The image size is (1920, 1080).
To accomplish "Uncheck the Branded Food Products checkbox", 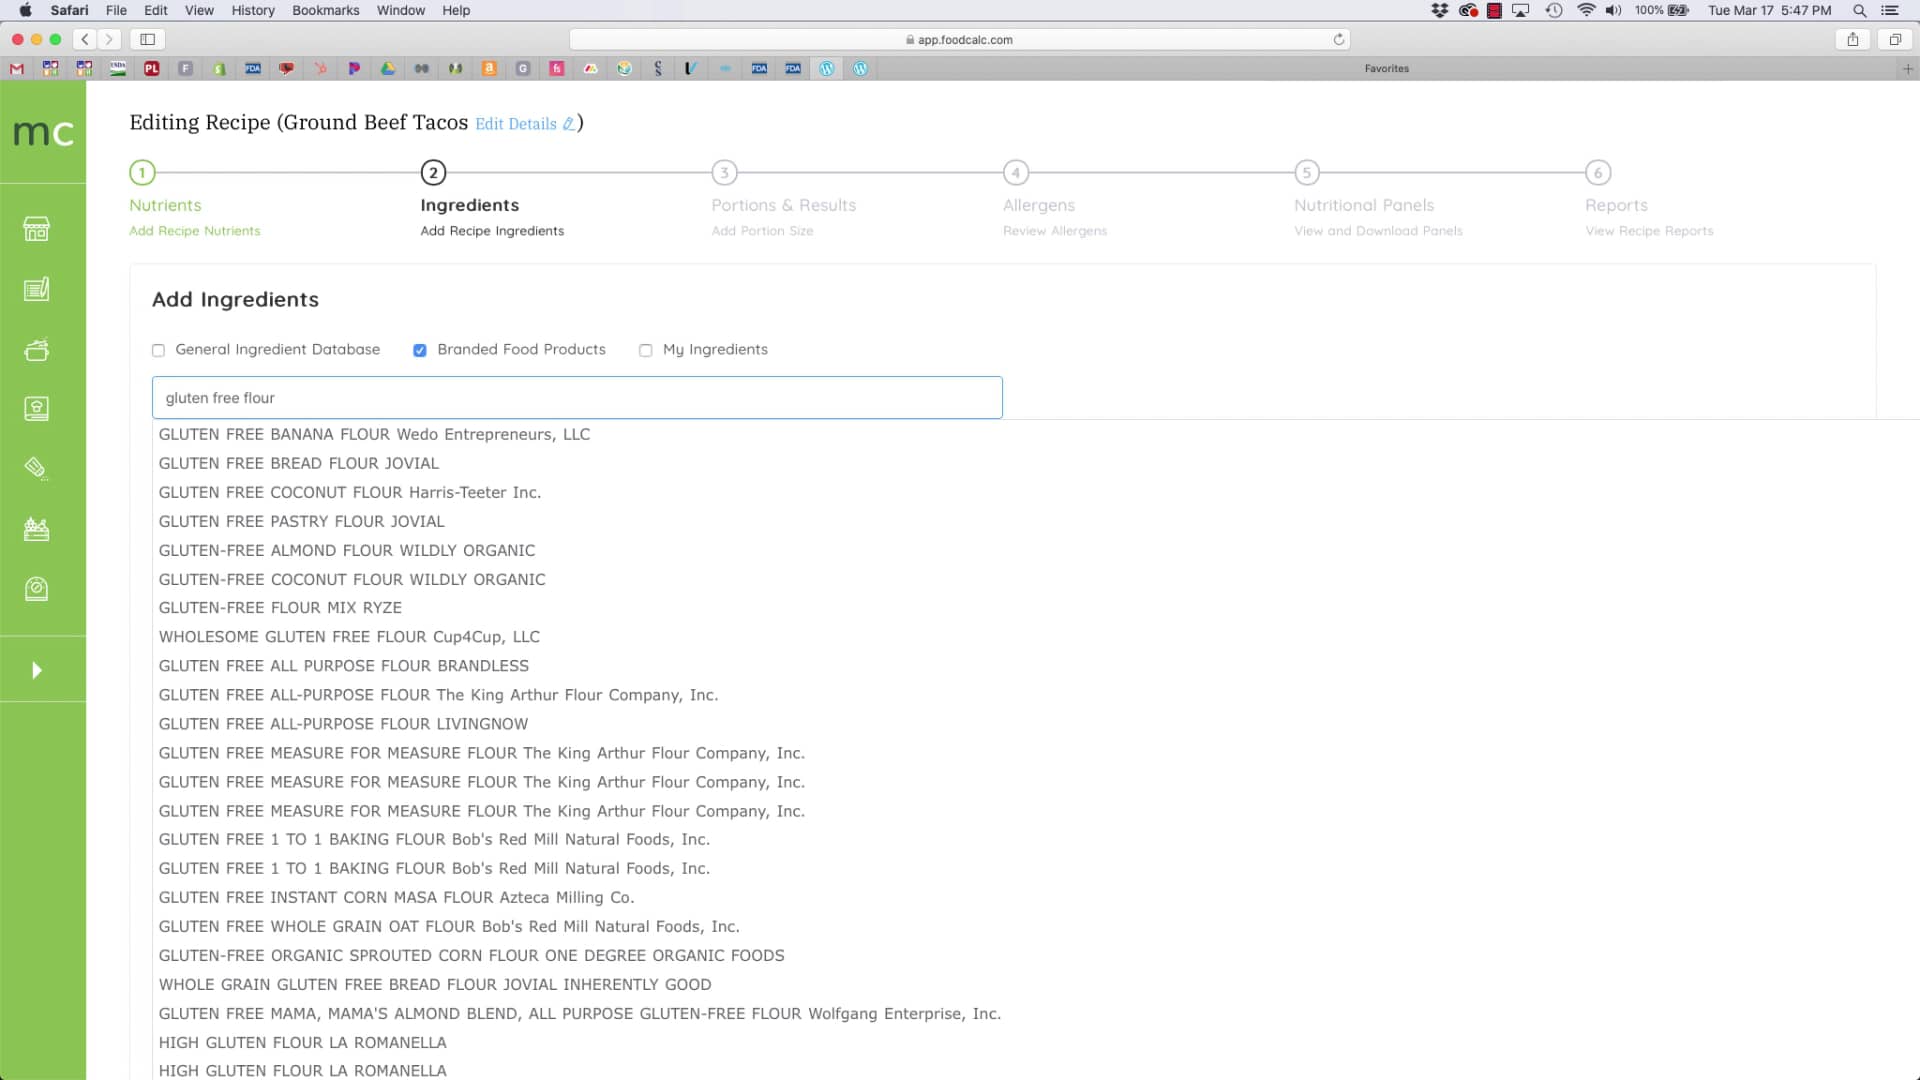I will [x=420, y=350].
